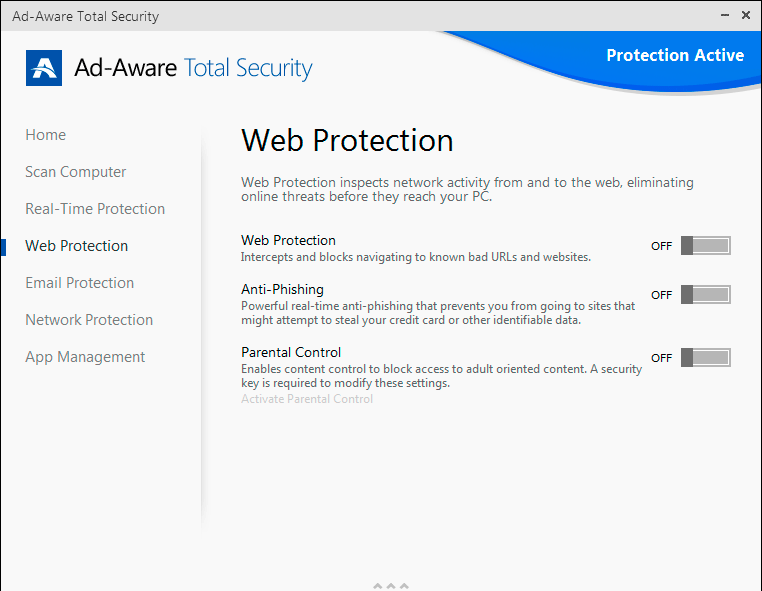Turn on the Web Protection switch
The height and width of the screenshot is (591, 762).
point(706,246)
